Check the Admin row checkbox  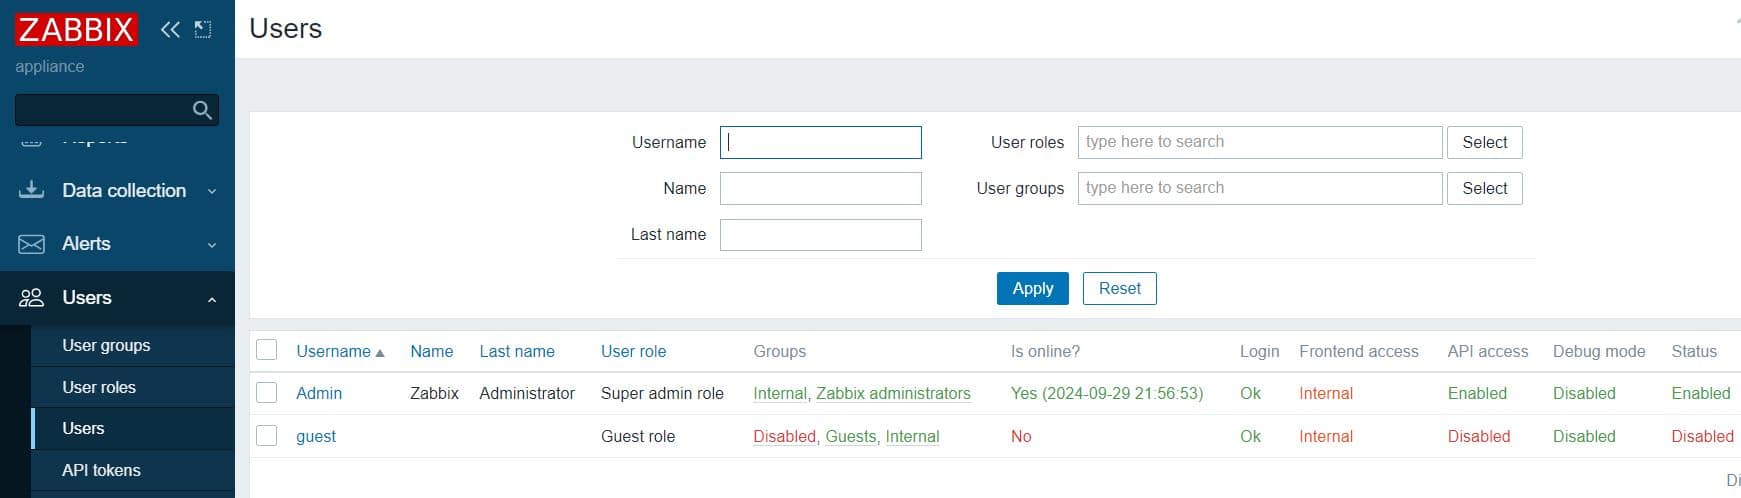pos(266,393)
